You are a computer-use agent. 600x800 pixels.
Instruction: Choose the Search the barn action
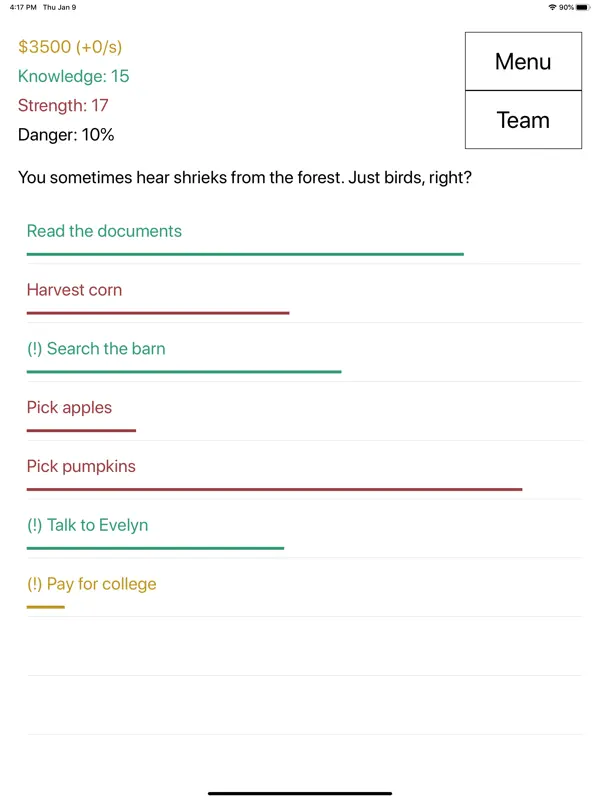click(x=96, y=349)
